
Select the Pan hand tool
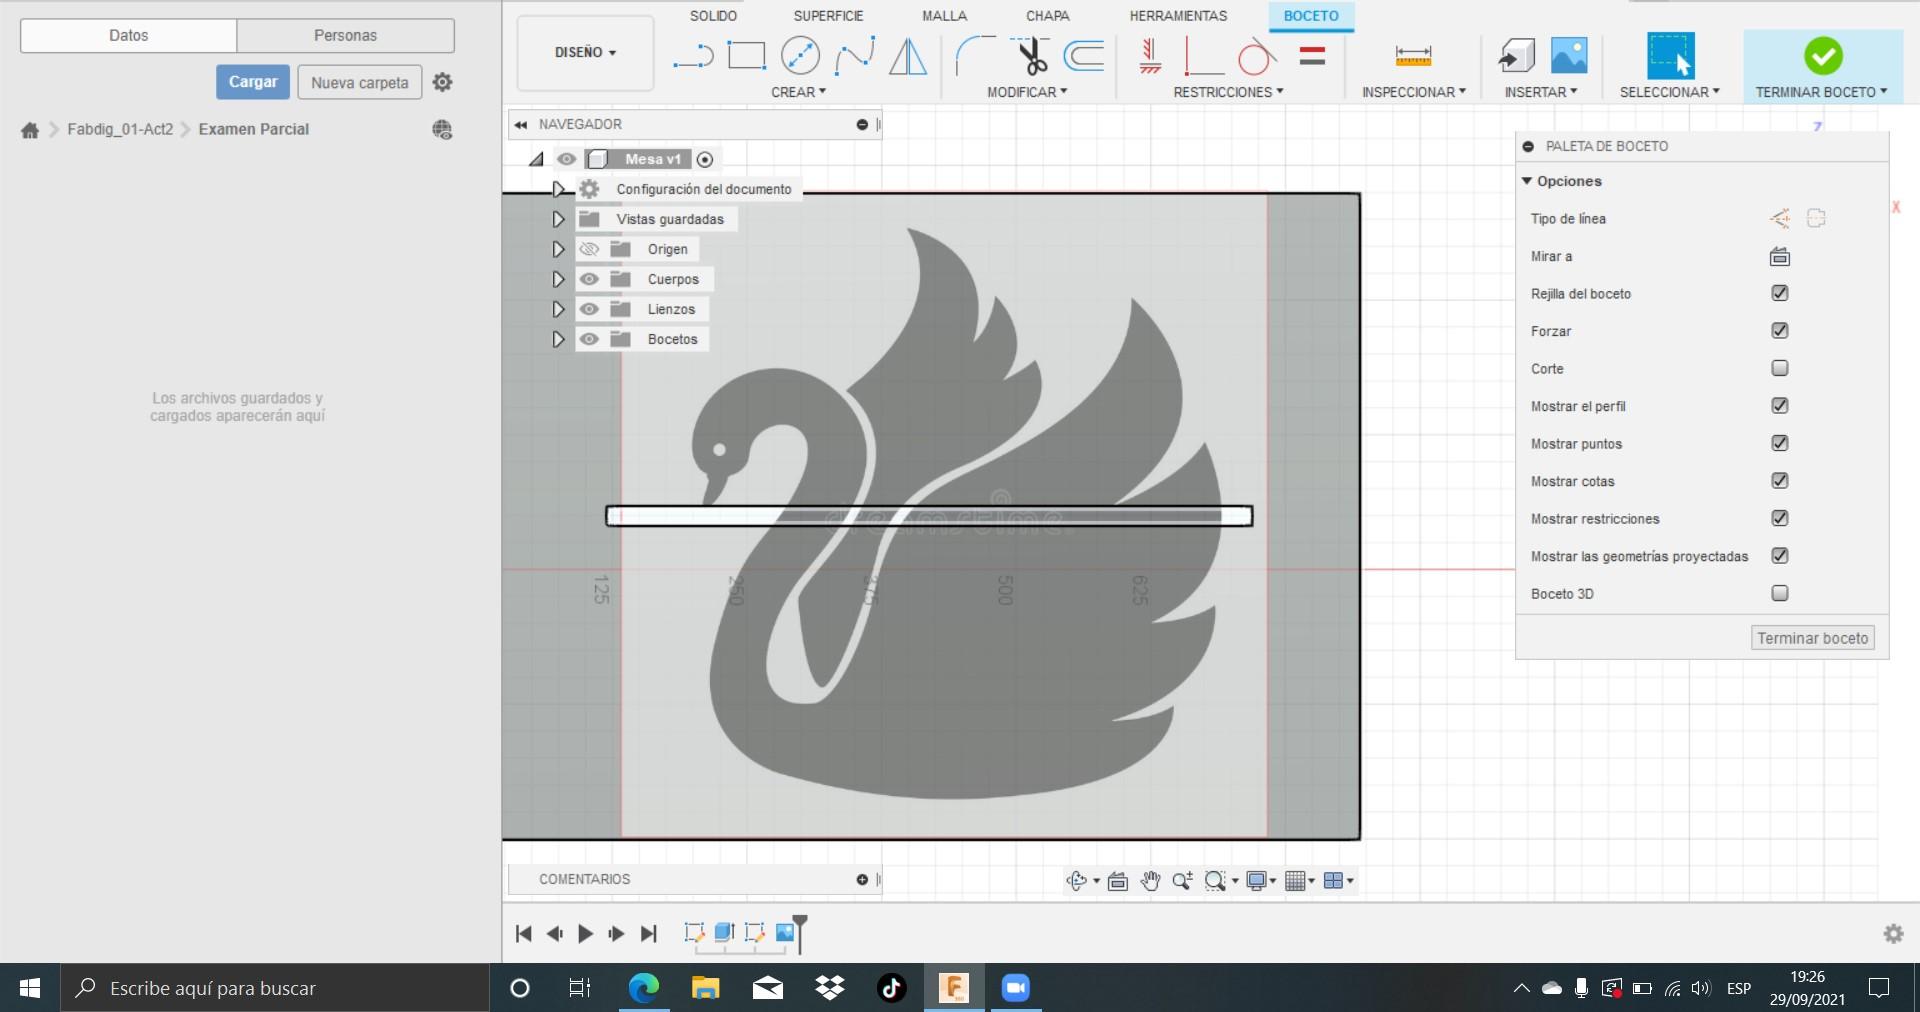point(1151,881)
